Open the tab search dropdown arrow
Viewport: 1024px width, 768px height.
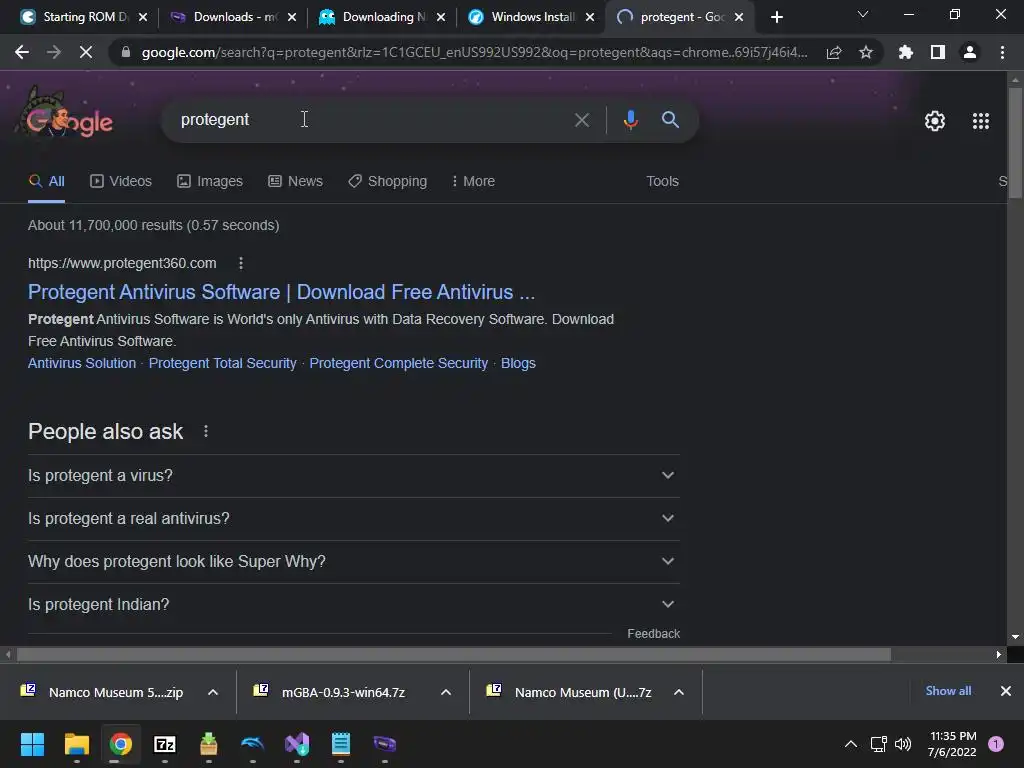pyautogui.click(x=863, y=14)
